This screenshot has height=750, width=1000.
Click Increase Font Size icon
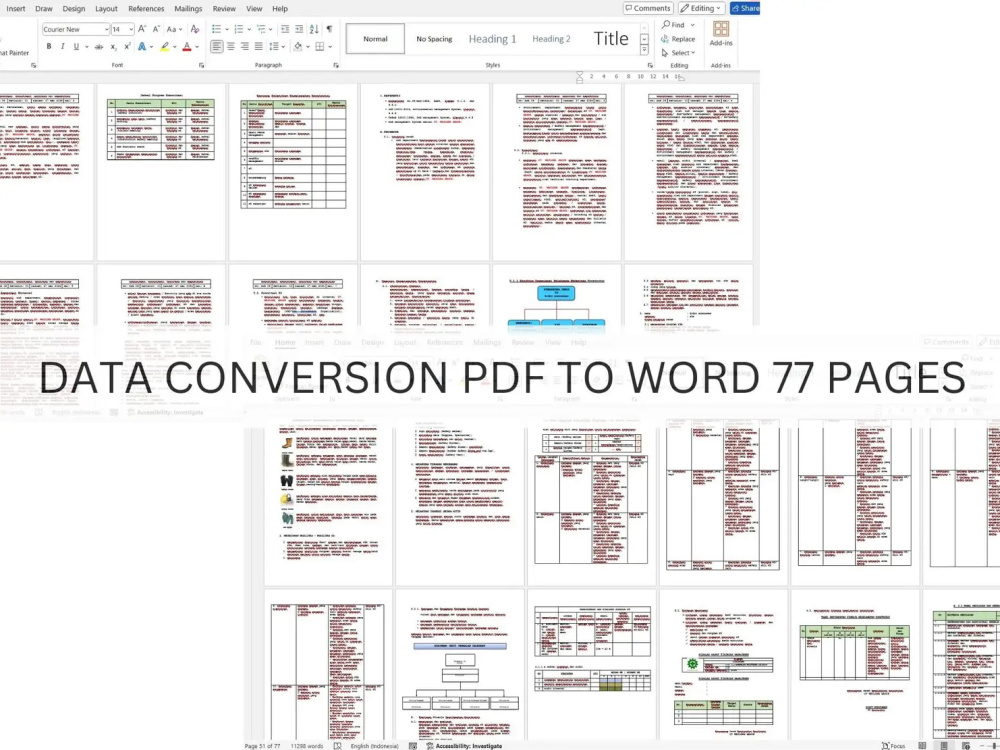(142, 29)
